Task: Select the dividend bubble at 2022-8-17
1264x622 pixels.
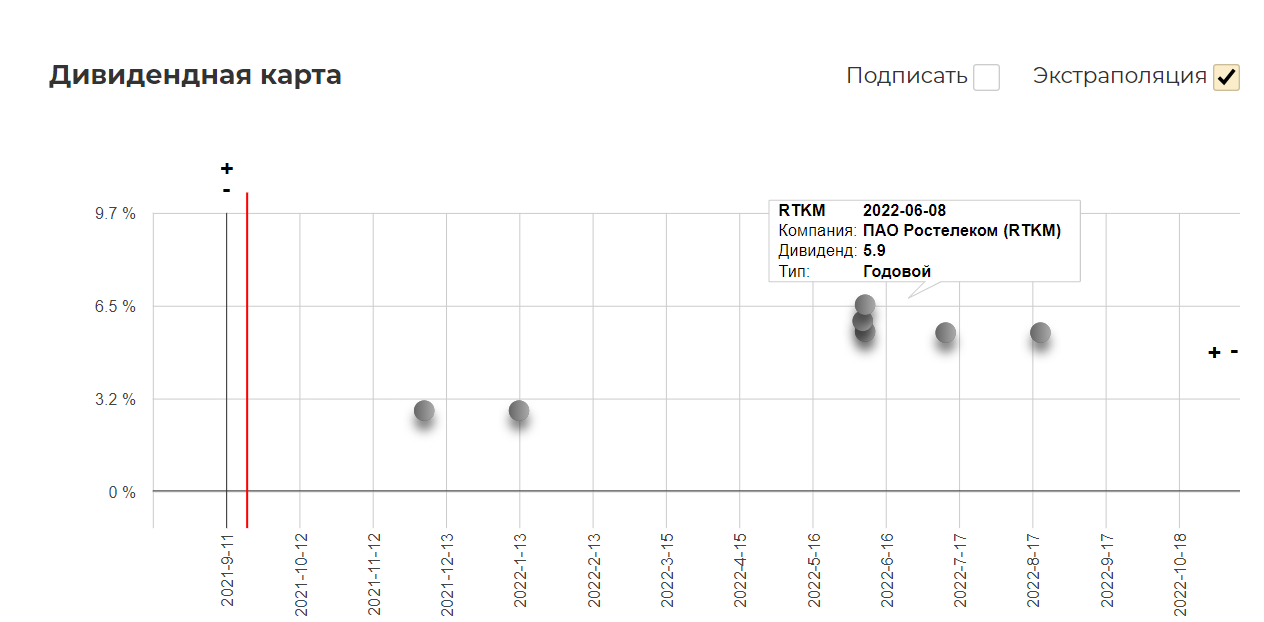Action: [1040, 333]
